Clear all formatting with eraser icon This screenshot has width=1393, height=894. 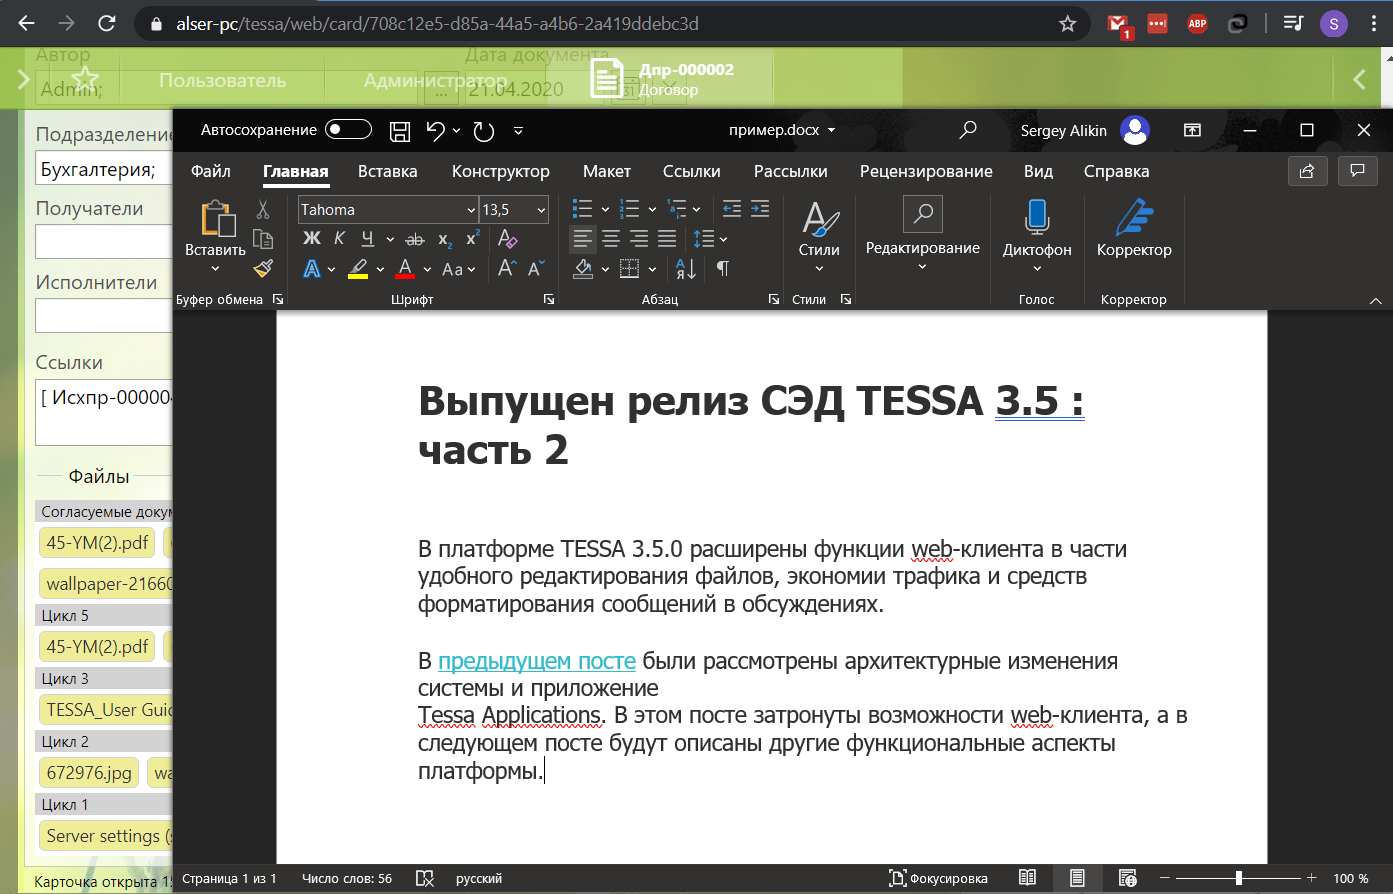[x=507, y=238]
